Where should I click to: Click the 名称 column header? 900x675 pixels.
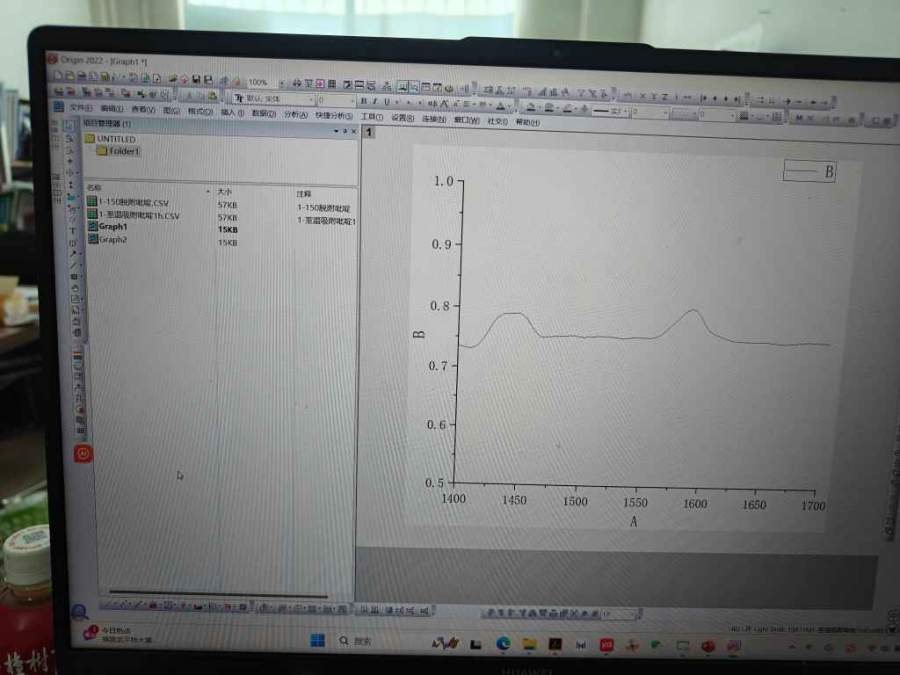pyautogui.click(x=94, y=188)
